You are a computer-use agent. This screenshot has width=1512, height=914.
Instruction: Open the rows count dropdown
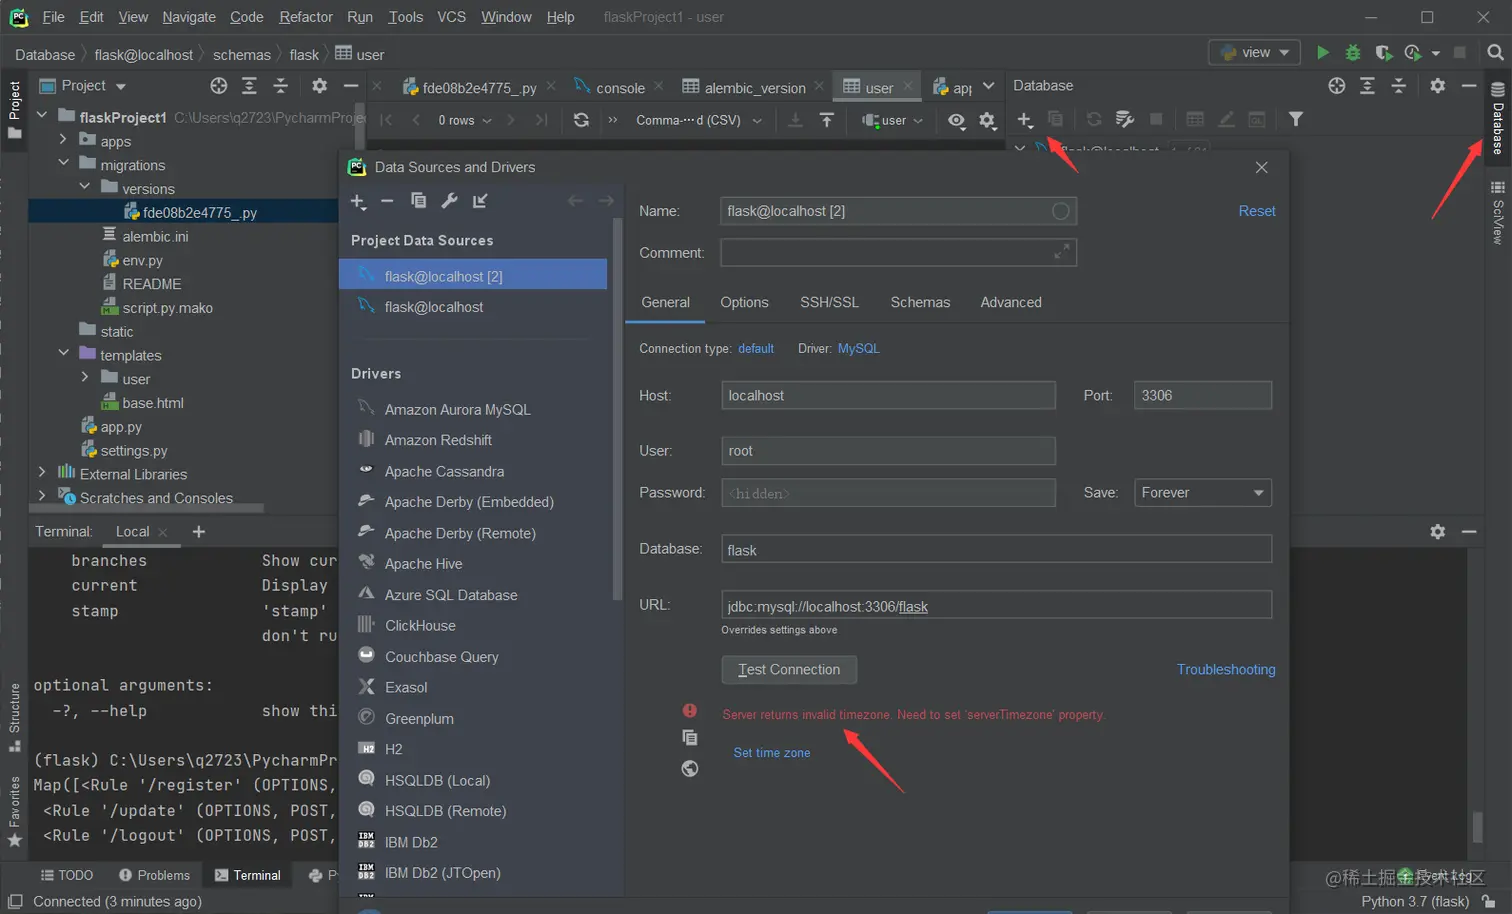(465, 120)
